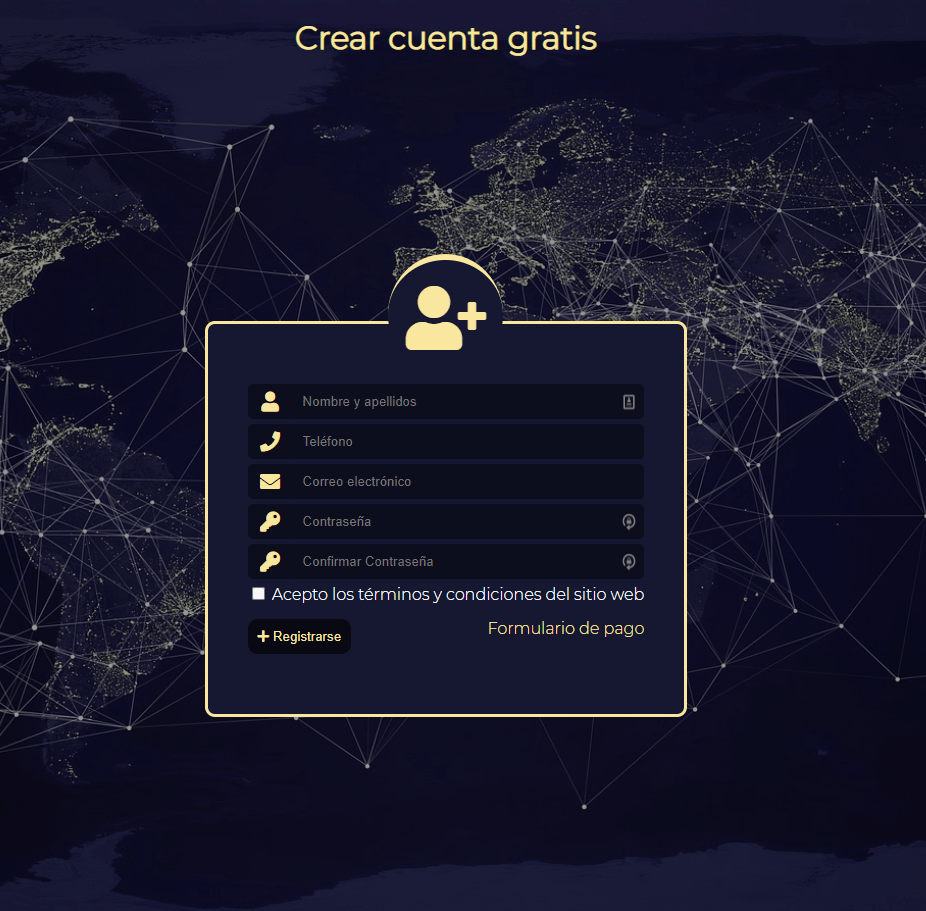Click the 'Acepto los términos y condiciones' label
The height and width of the screenshot is (911, 926).
pyautogui.click(x=458, y=594)
